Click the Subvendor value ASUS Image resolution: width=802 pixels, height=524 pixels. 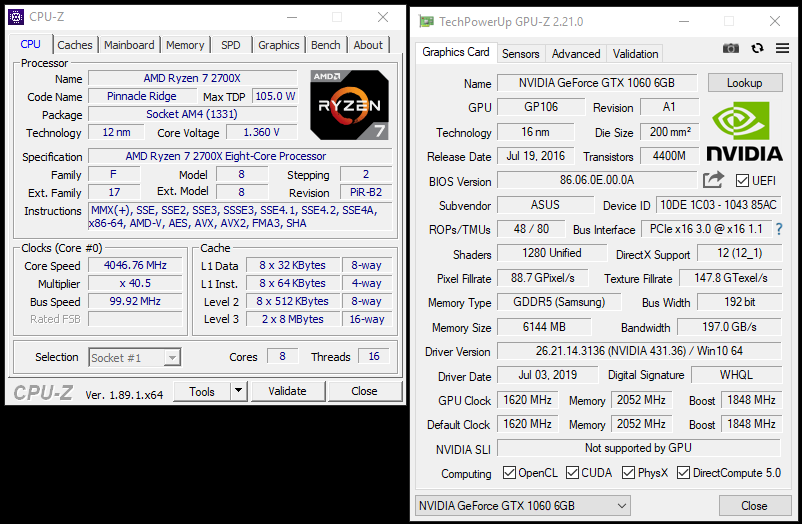(546, 205)
